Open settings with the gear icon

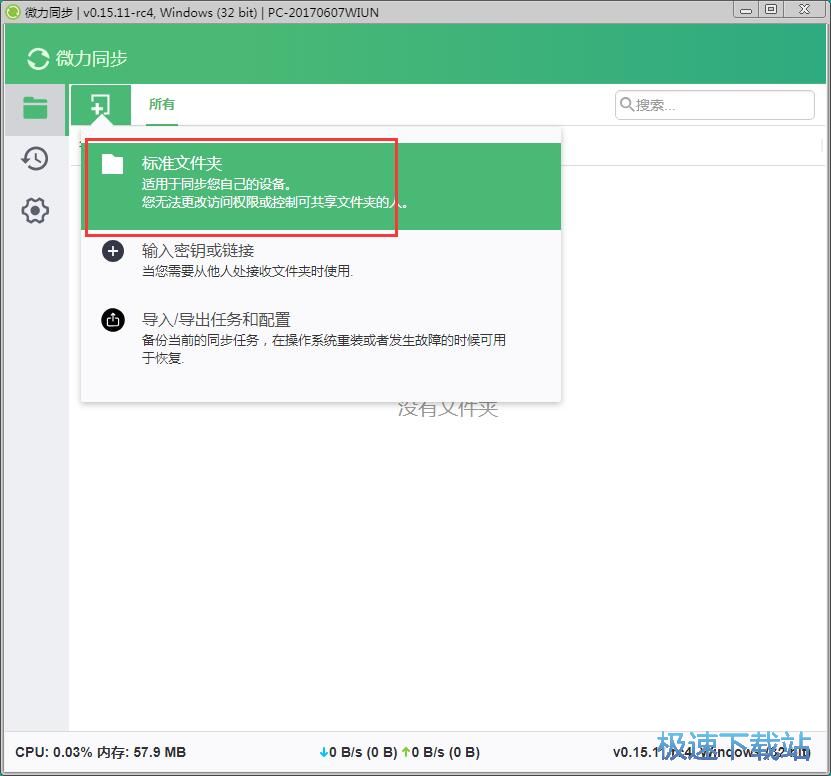pyautogui.click(x=34, y=210)
